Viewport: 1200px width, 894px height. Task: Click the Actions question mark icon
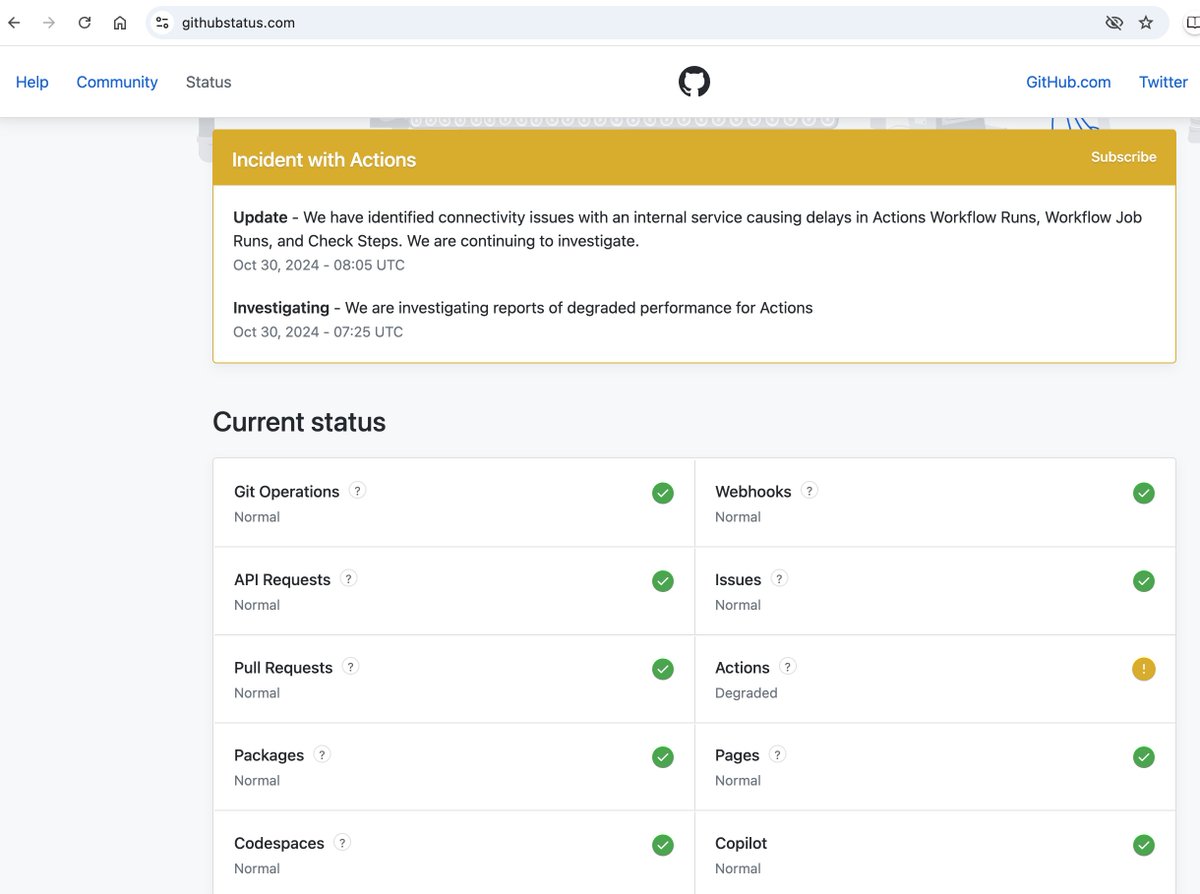[x=787, y=666]
